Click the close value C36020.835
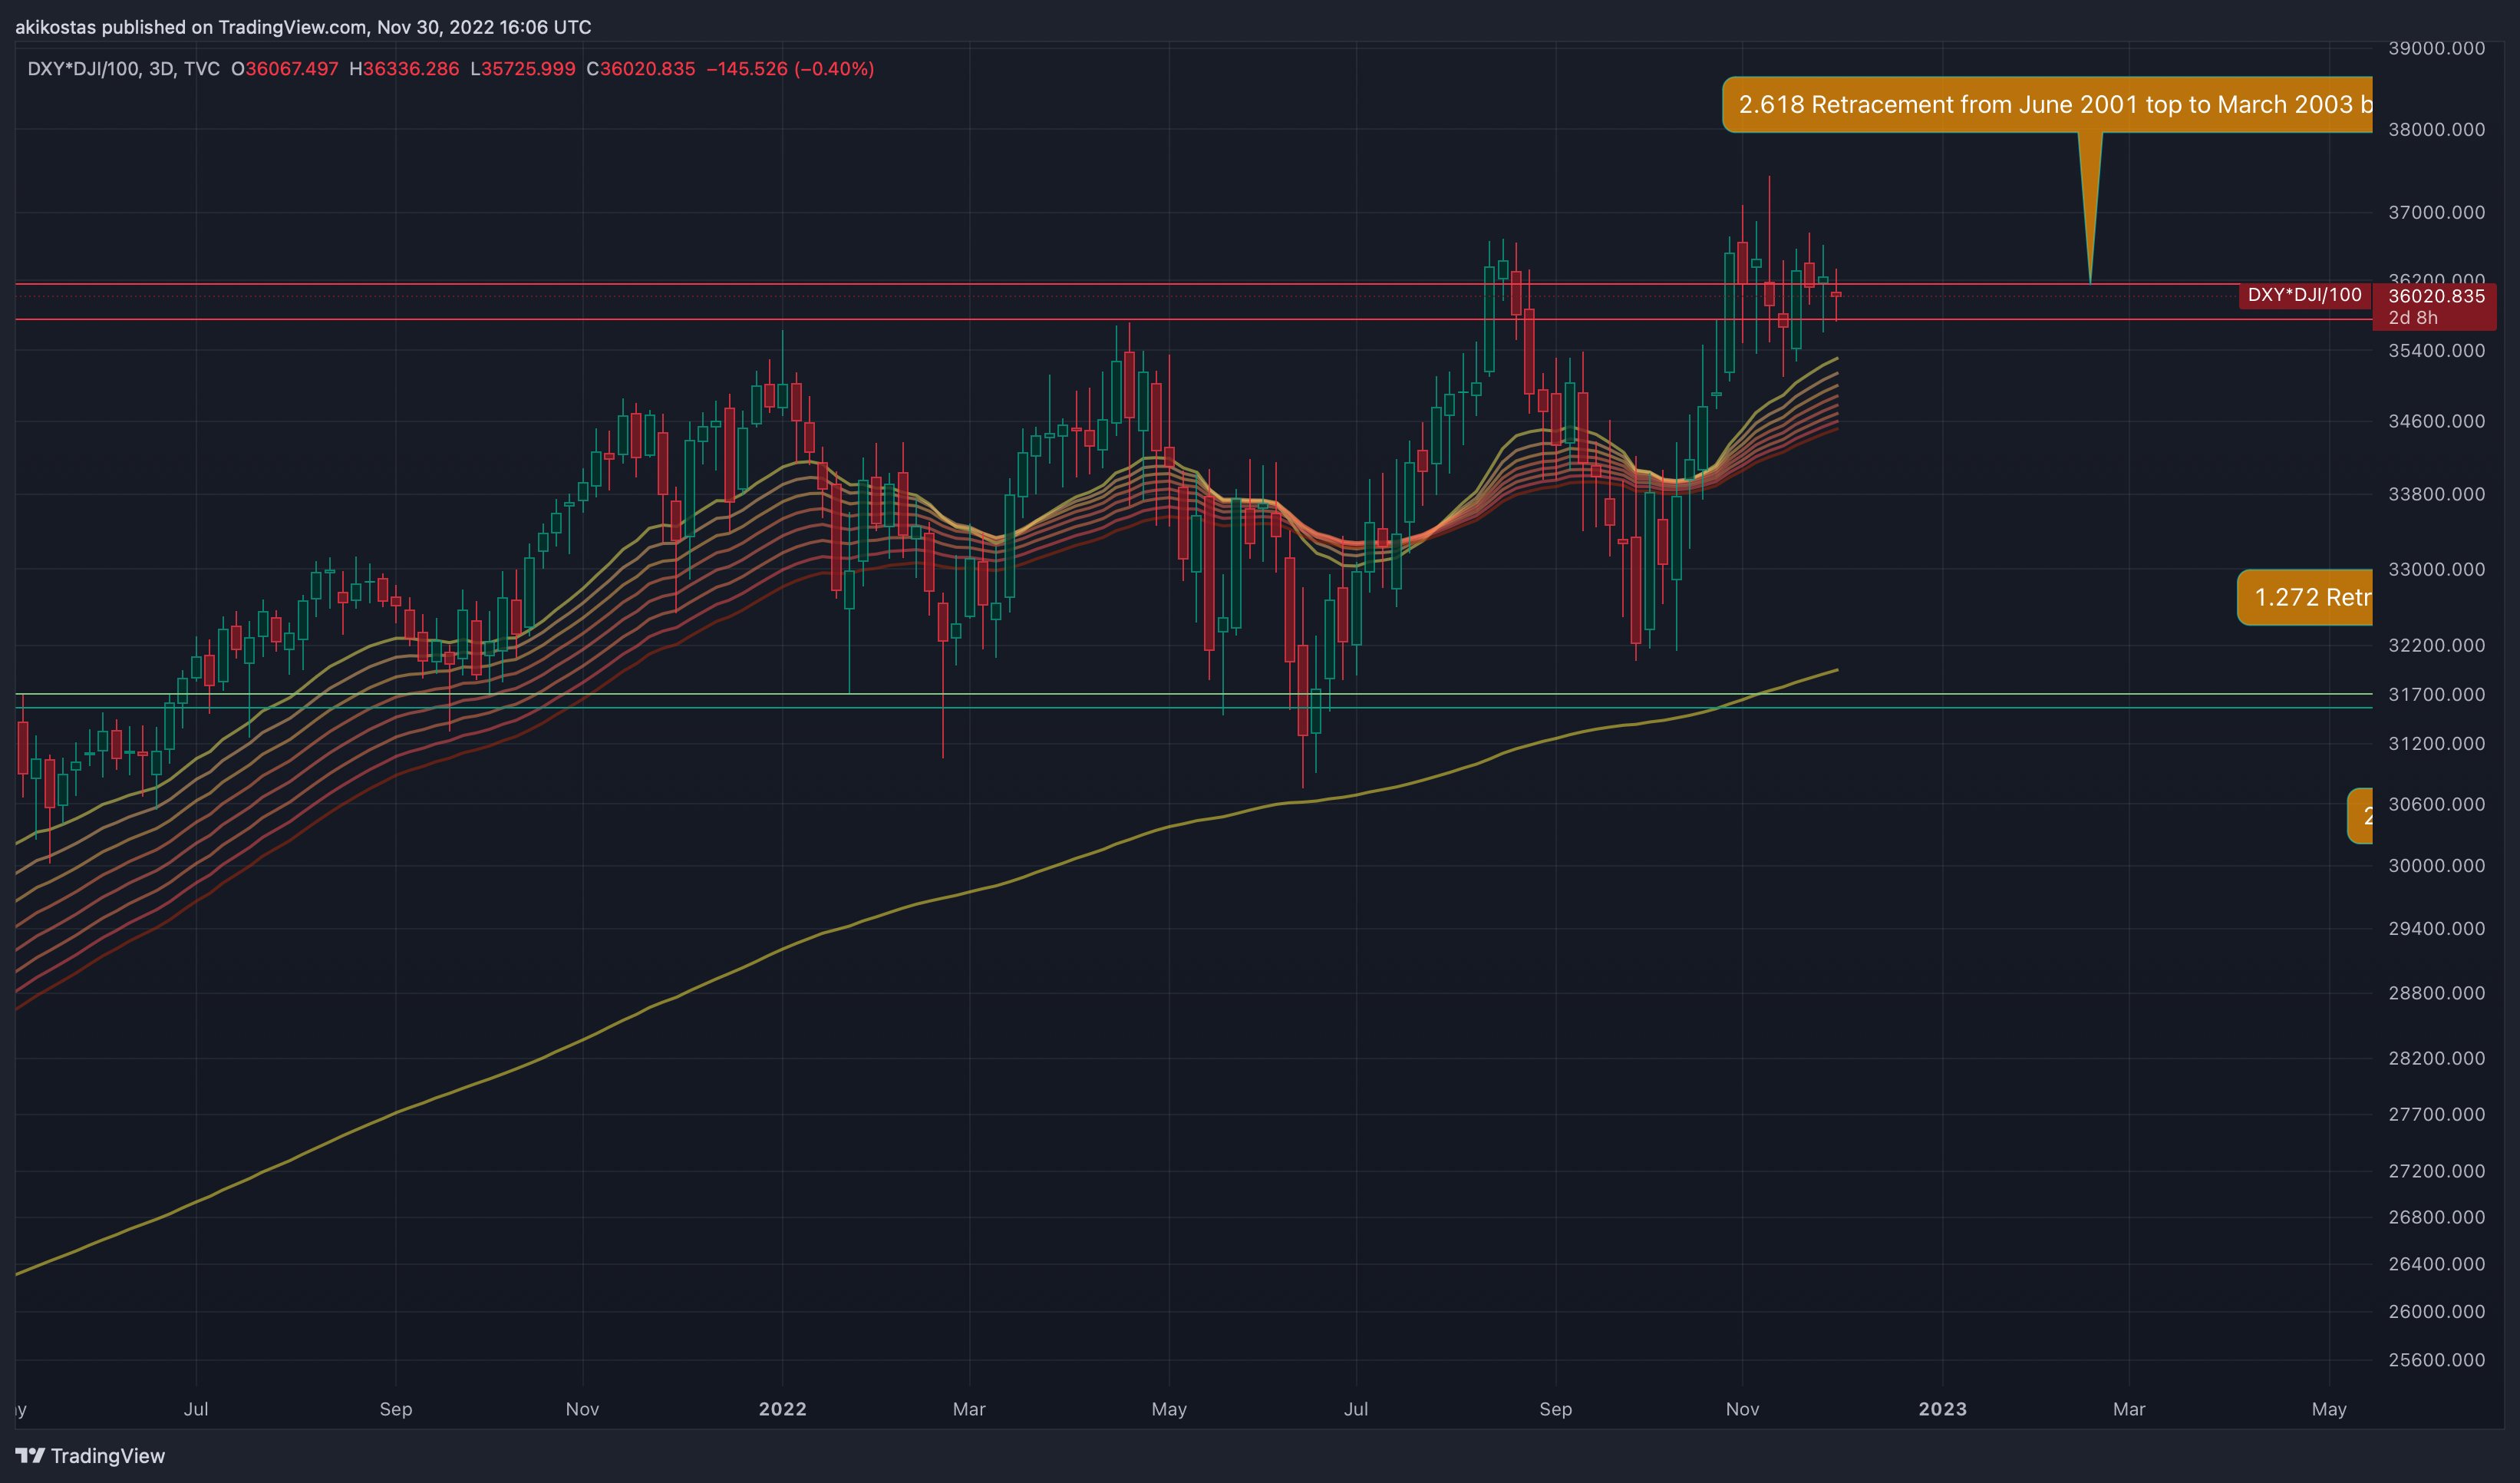2520x1483 pixels. [641, 69]
